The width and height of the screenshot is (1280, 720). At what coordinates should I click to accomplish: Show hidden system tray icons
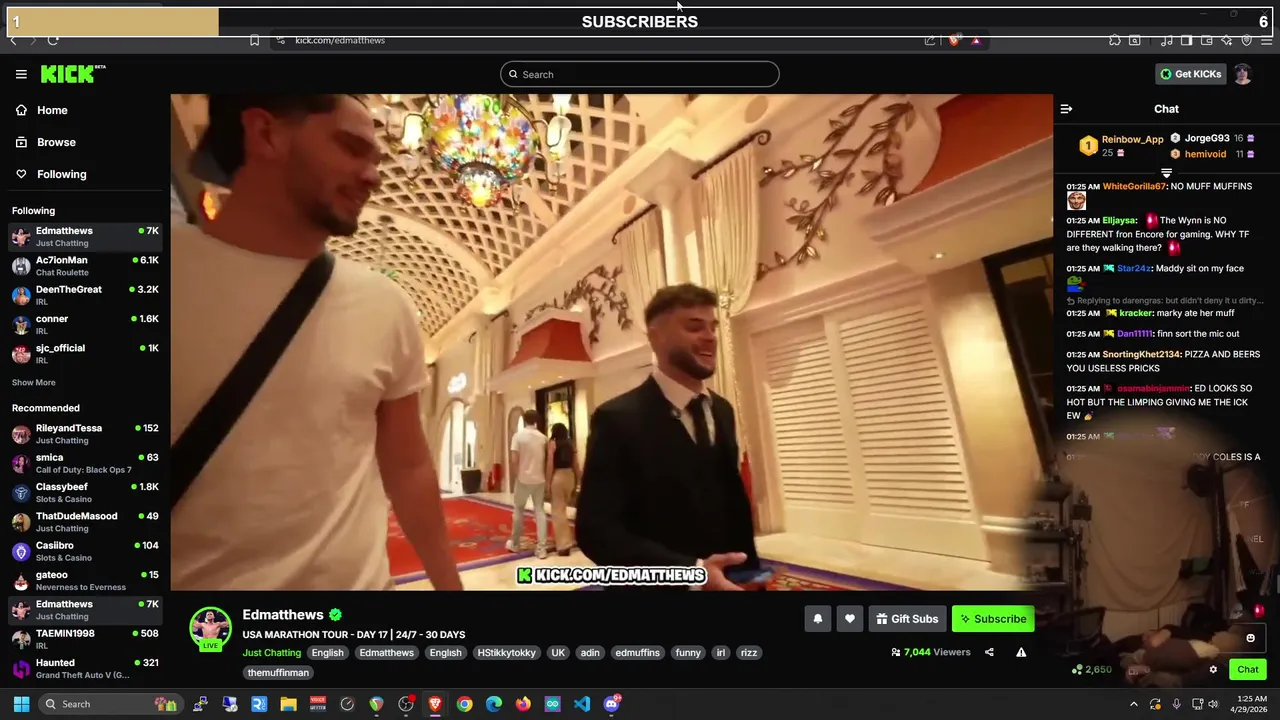pyautogui.click(x=1133, y=704)
